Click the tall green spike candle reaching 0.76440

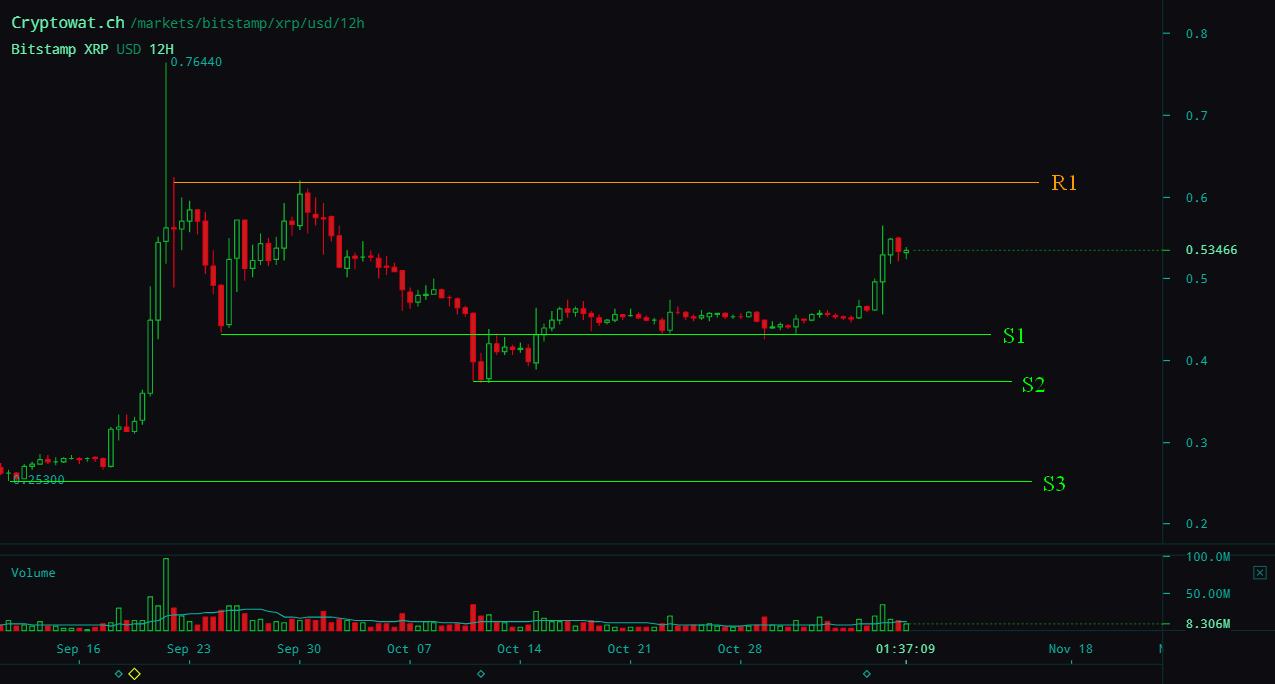click(166, 150)
